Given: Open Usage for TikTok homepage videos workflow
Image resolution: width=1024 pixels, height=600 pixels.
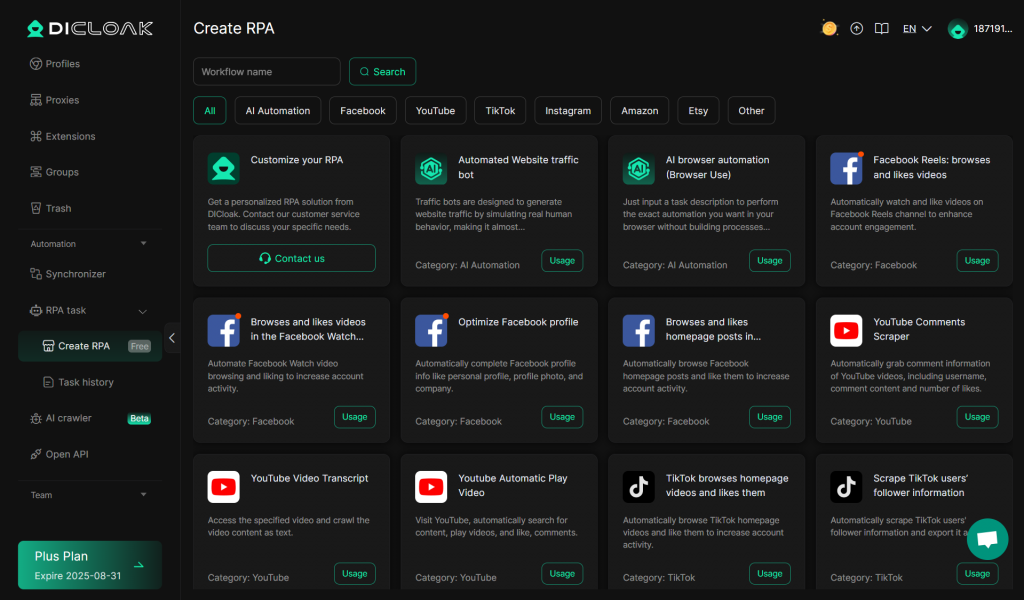Looking at the screenshot, I should (x=770, y=574).
